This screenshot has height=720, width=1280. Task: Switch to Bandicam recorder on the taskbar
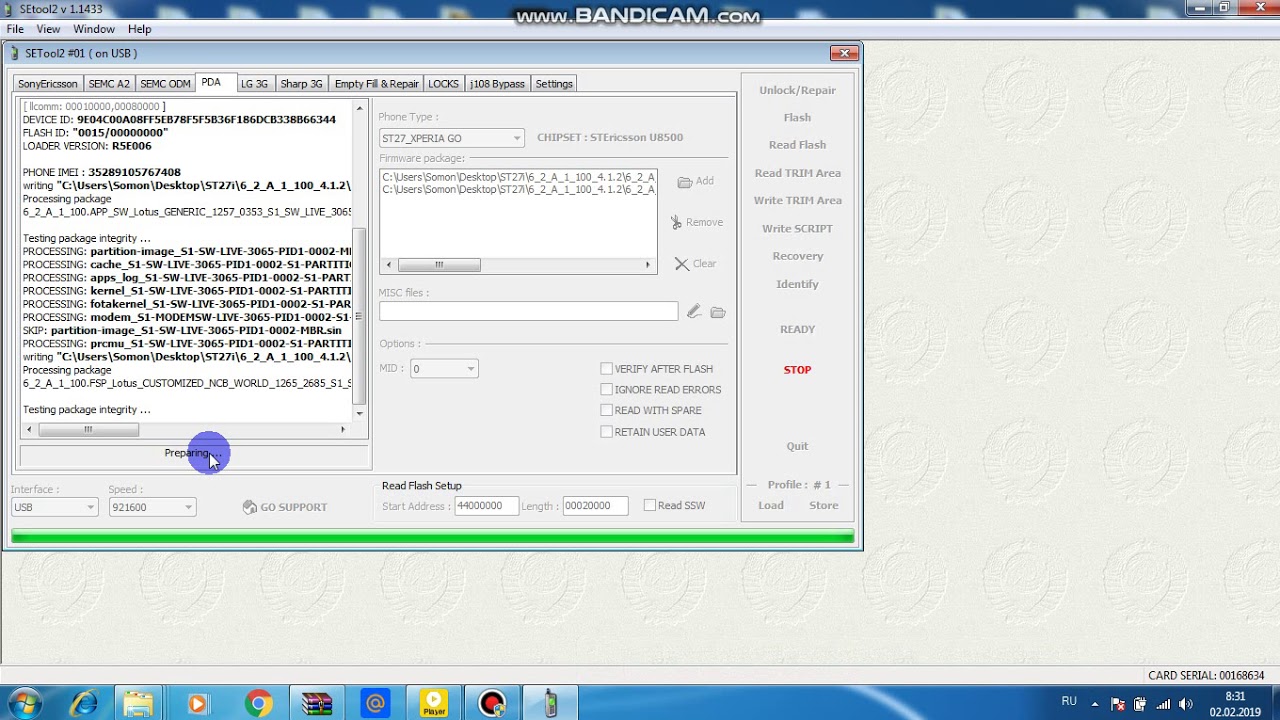(492, 704)
